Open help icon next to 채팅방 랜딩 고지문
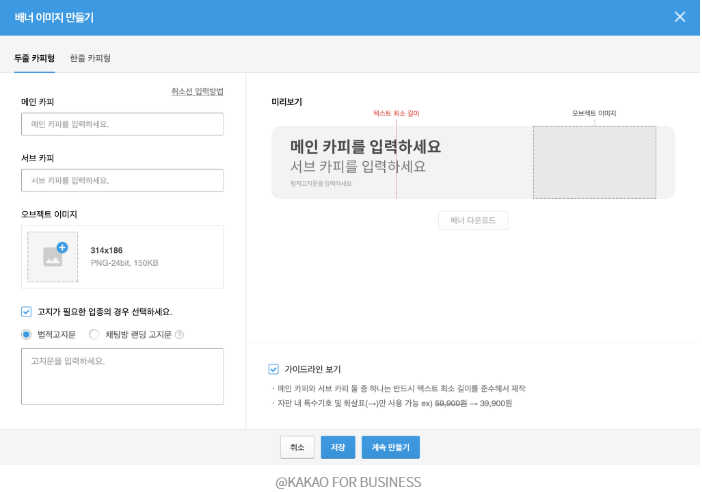The width and height of the screenshot is (702, 492). [x=180, y=334]
